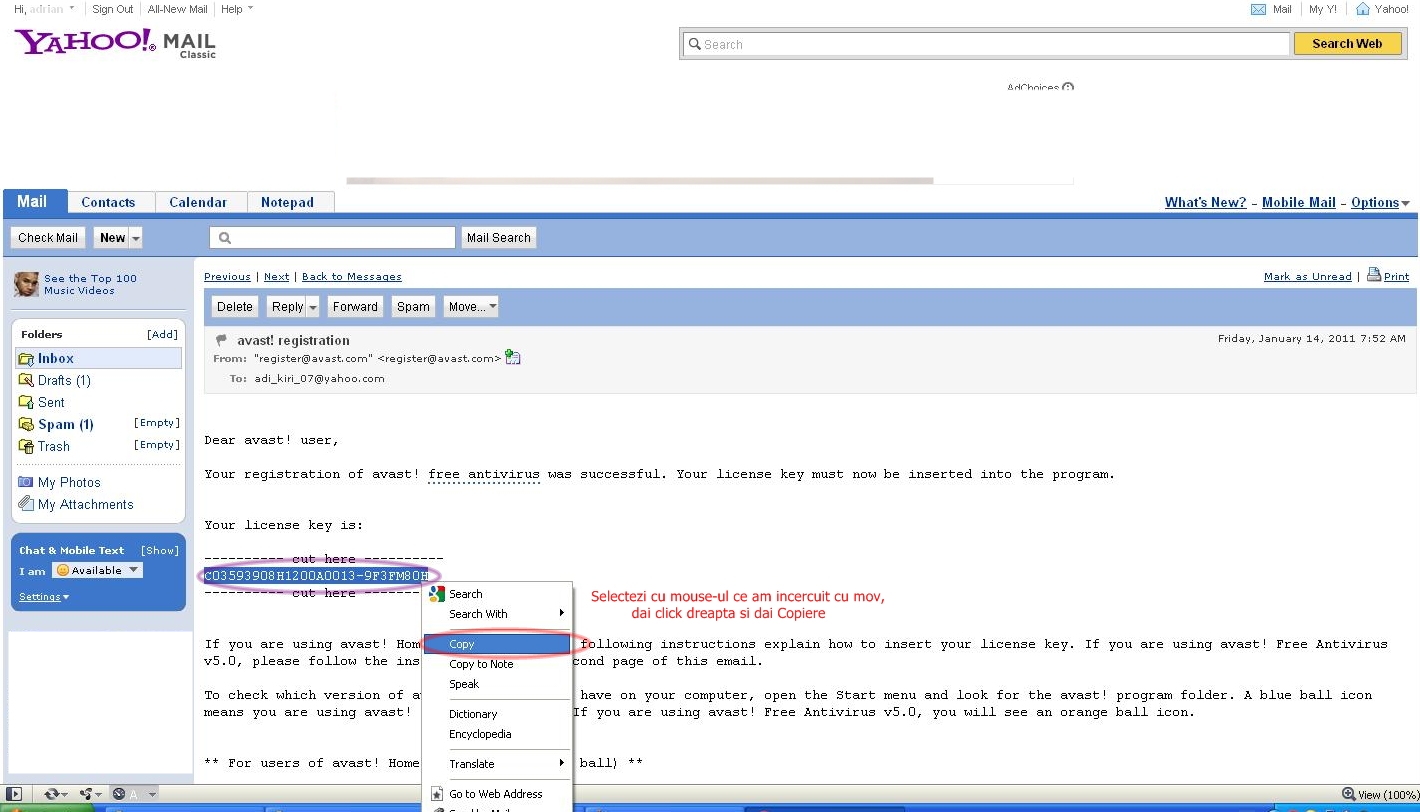This screenshot has height=812, width=1420.
Task: Click the Delete button
Action: (x=235, y=307)
